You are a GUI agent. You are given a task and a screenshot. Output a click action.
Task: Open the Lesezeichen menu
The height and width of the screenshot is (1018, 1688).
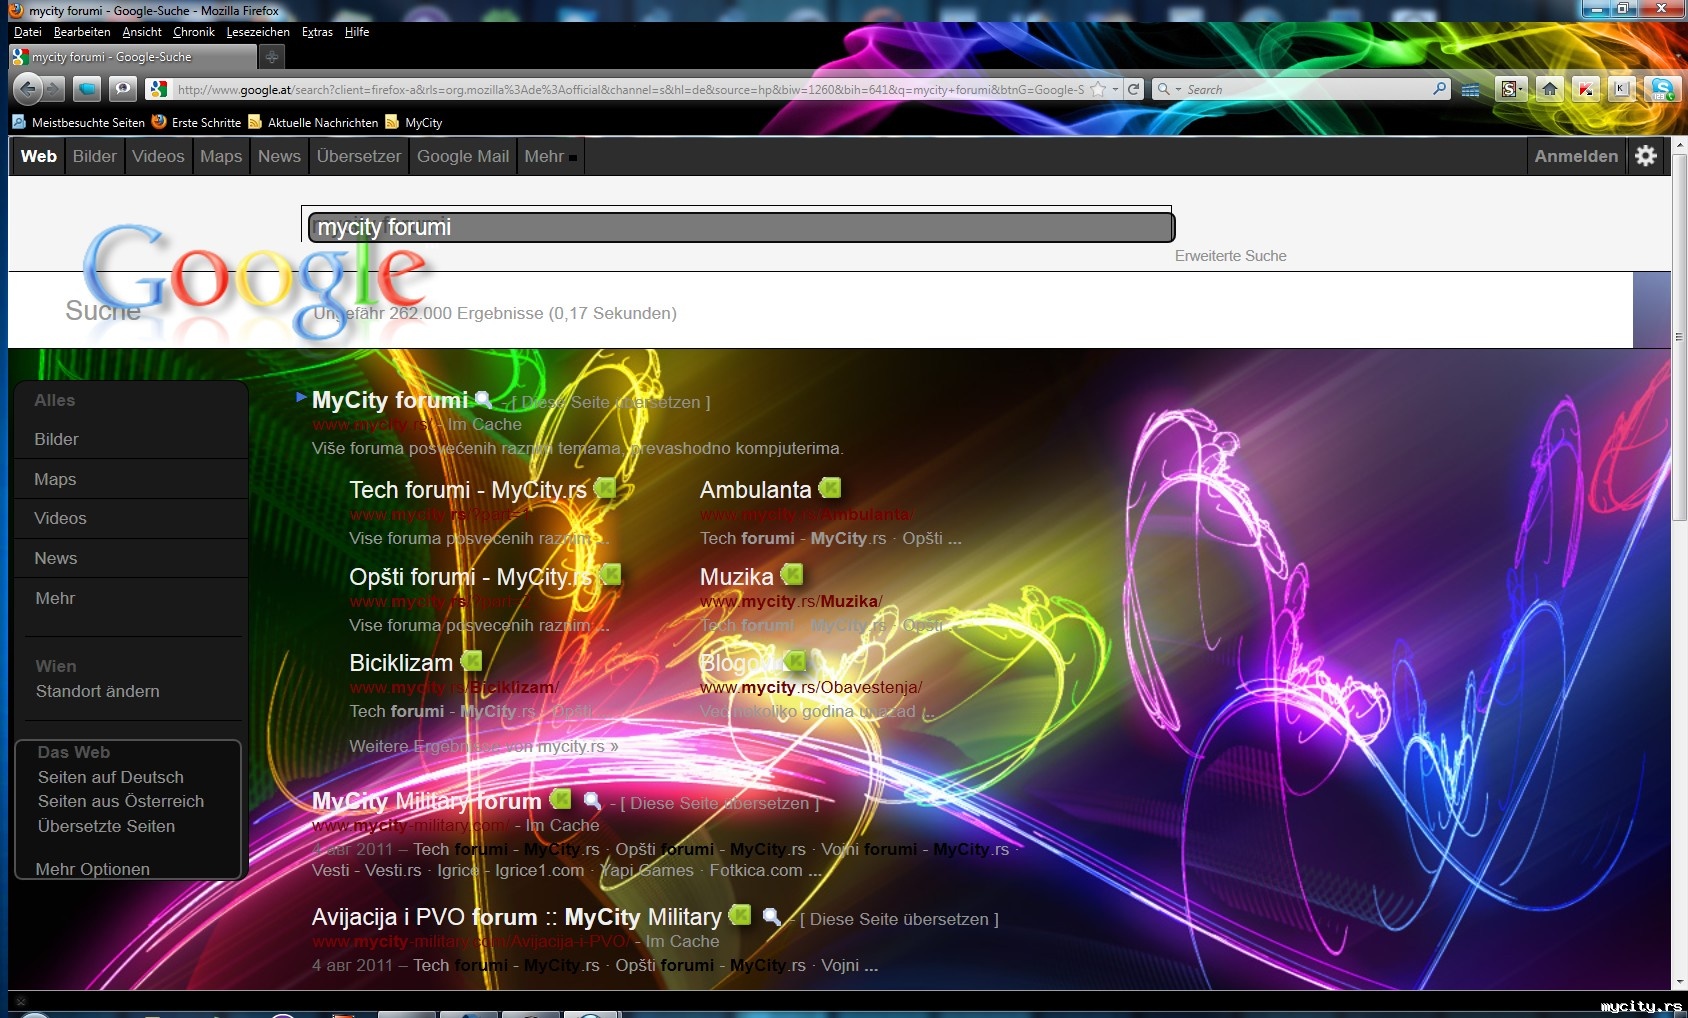(x=258, y=32)
